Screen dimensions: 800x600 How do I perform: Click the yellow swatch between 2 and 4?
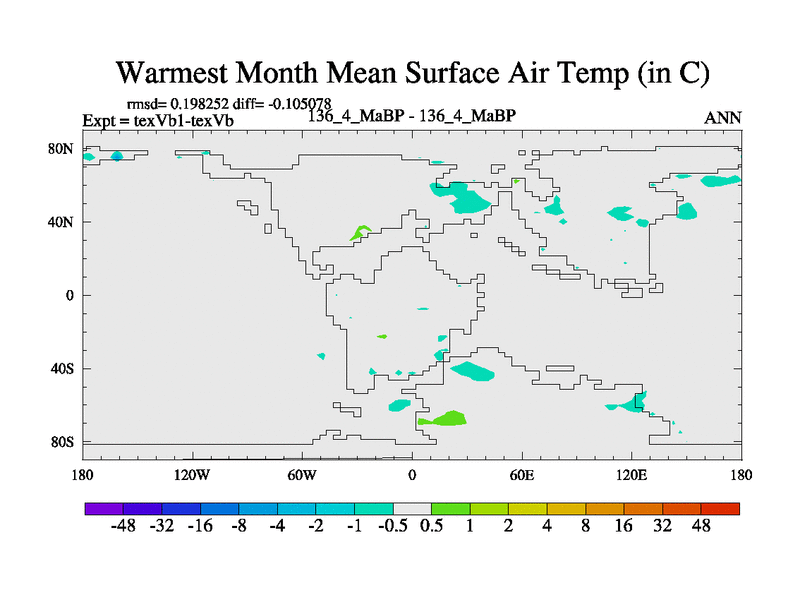[x=528, y=509]
